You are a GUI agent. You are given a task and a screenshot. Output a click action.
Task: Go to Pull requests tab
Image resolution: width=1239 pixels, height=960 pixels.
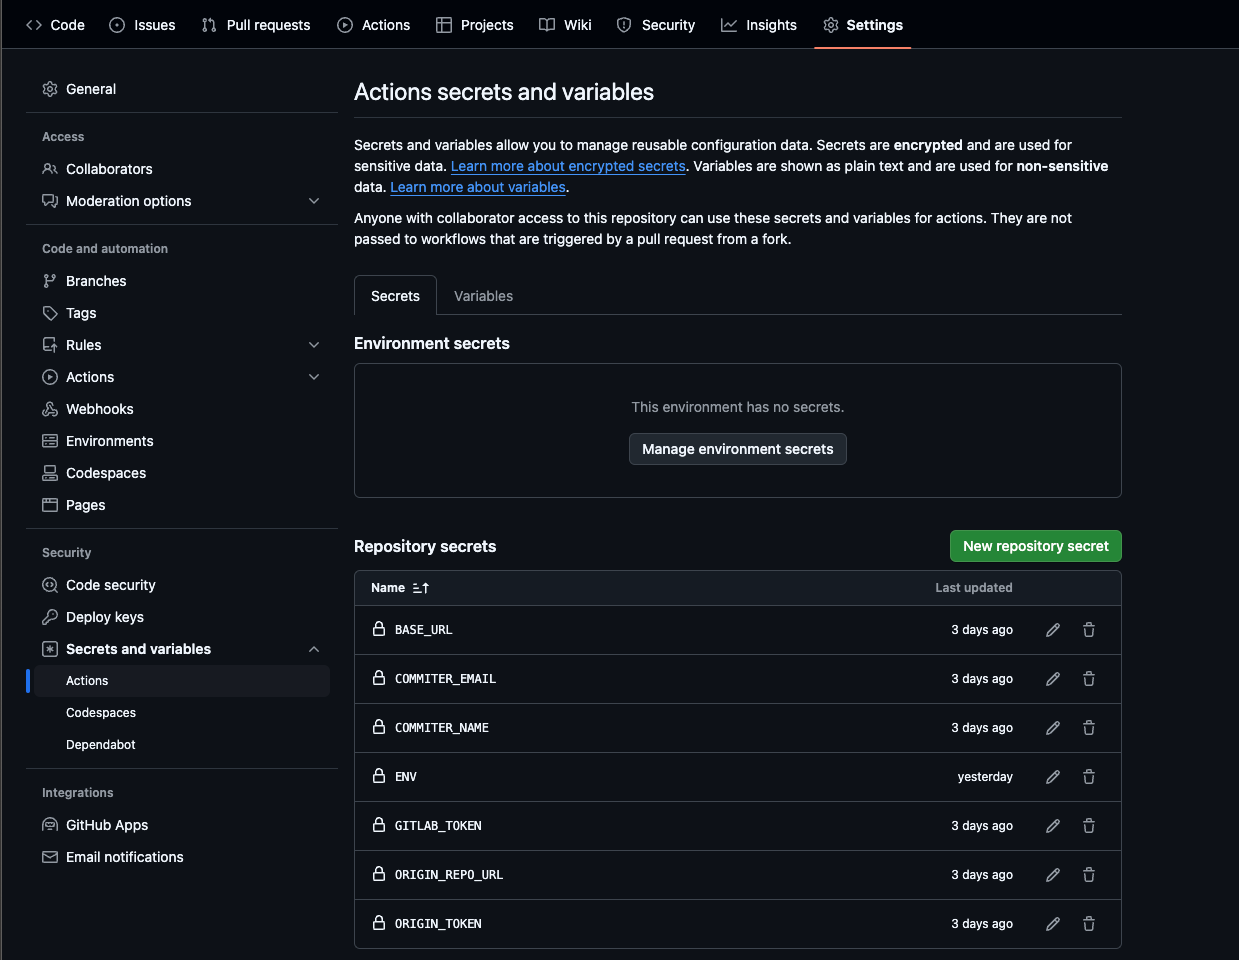(256, 25)
